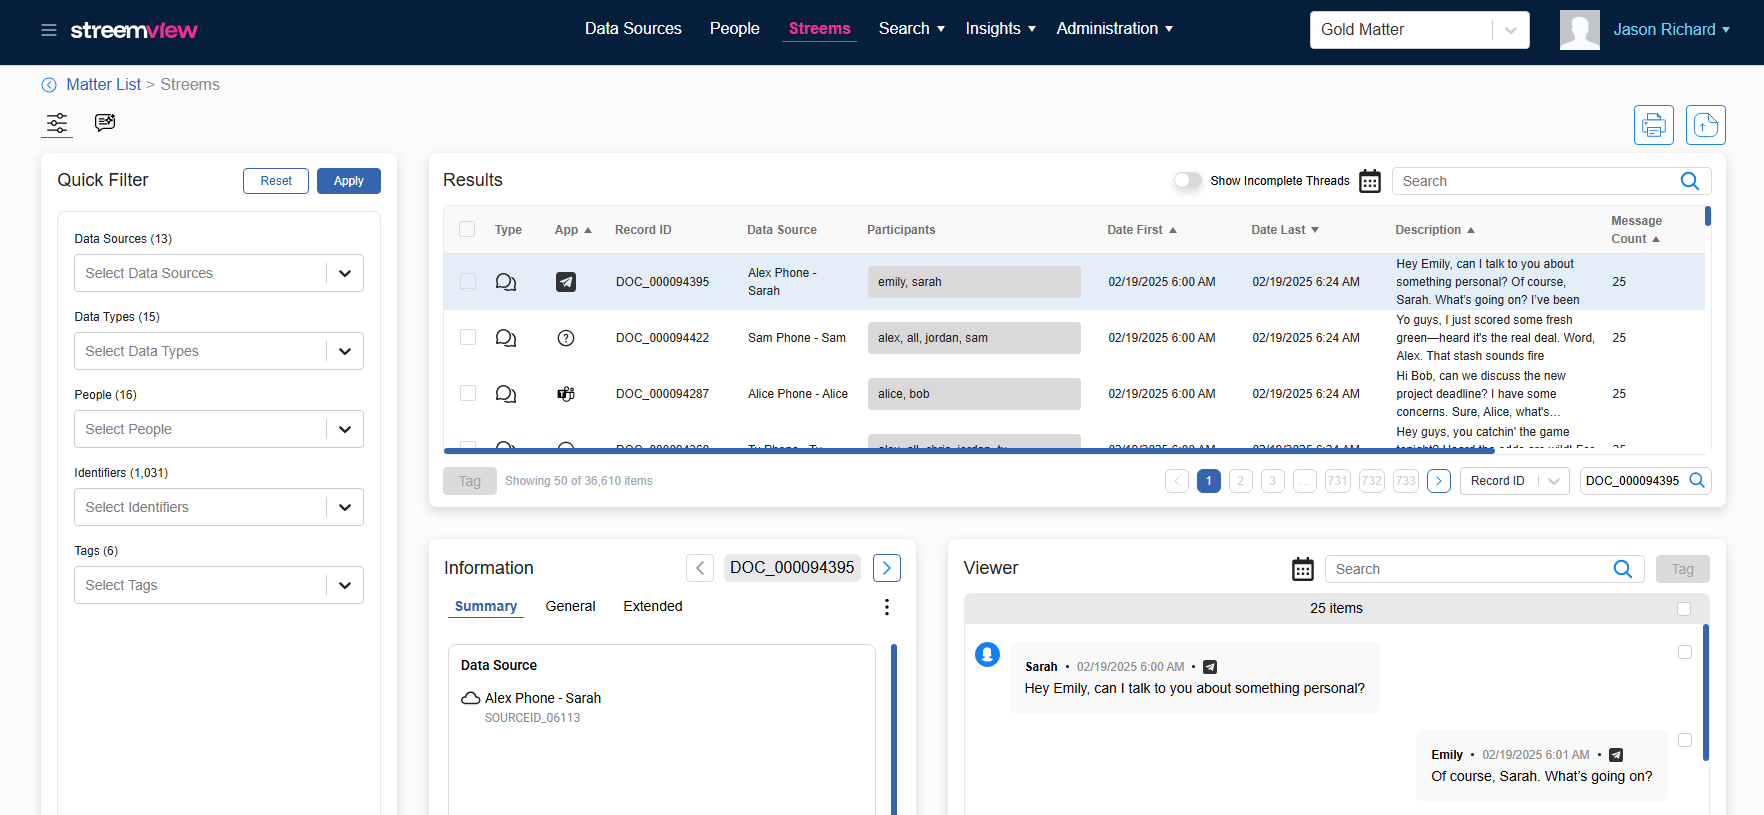The width and height of the screenshot is (1764, 815).
Task: Click the Results table vertical scrollbar
Action: 1708,216
